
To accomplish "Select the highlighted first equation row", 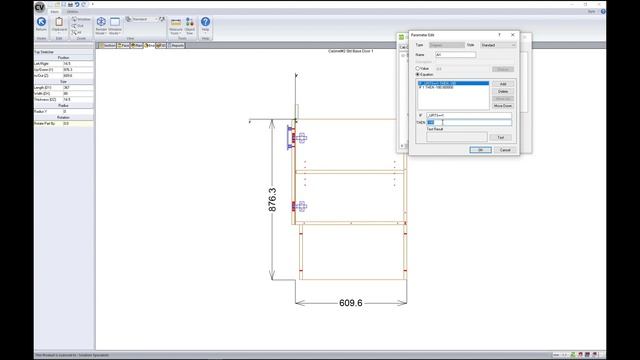I will click(453, 83).
